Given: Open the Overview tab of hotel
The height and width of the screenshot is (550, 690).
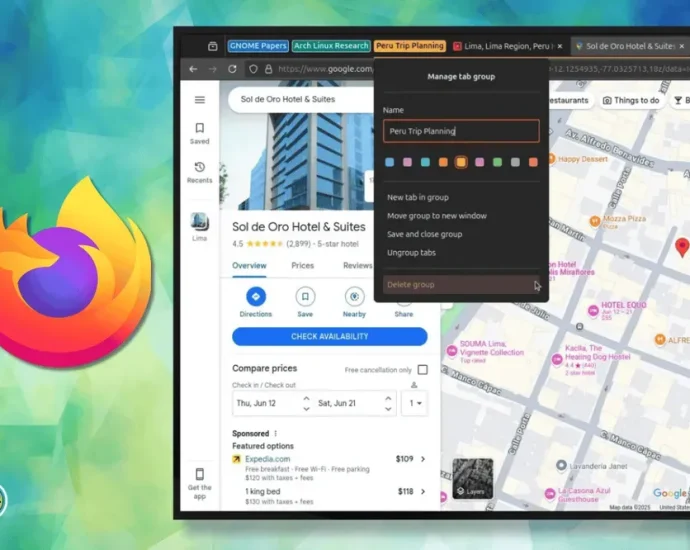Looking at the screenshot, I should 249,266.
